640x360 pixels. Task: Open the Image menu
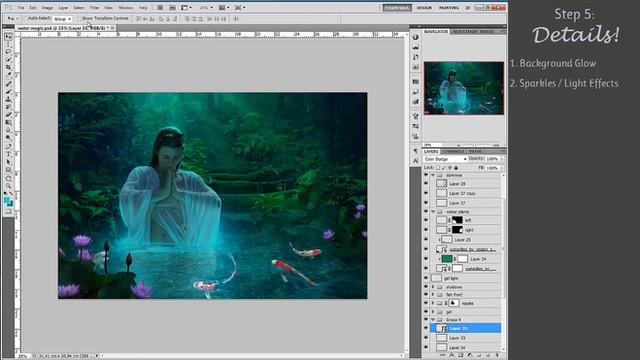click(47, 8)
